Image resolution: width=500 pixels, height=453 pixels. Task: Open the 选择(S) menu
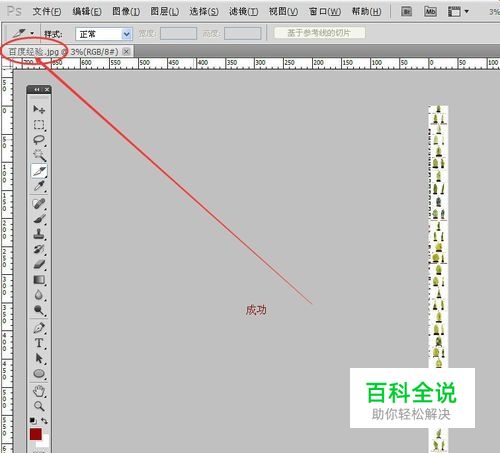[204, 12]
